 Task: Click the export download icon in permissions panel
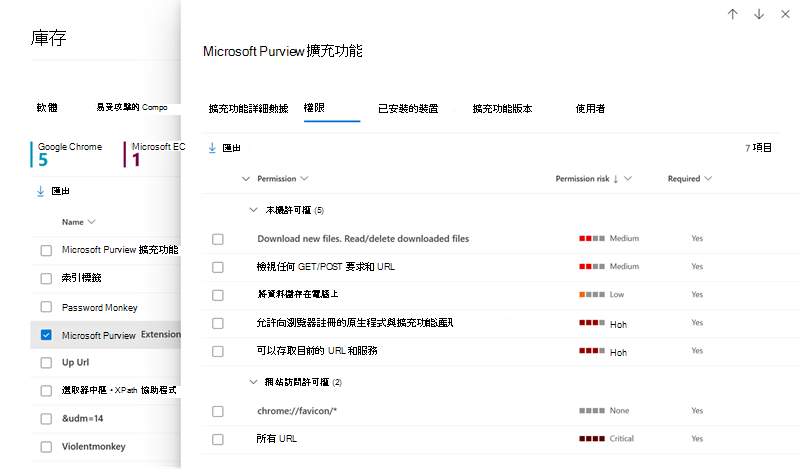coord(212,148)
